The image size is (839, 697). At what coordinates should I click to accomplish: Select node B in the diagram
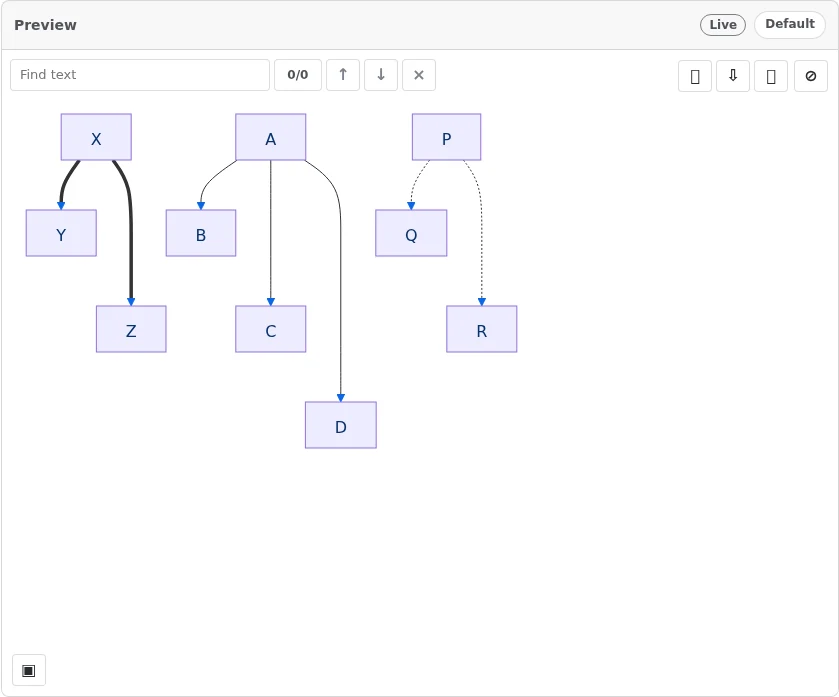pos(201,233)
